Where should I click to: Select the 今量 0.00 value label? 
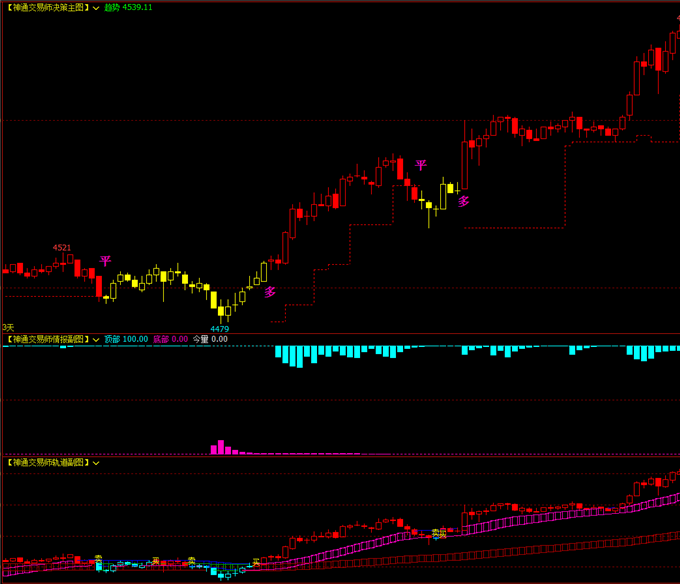210,339
